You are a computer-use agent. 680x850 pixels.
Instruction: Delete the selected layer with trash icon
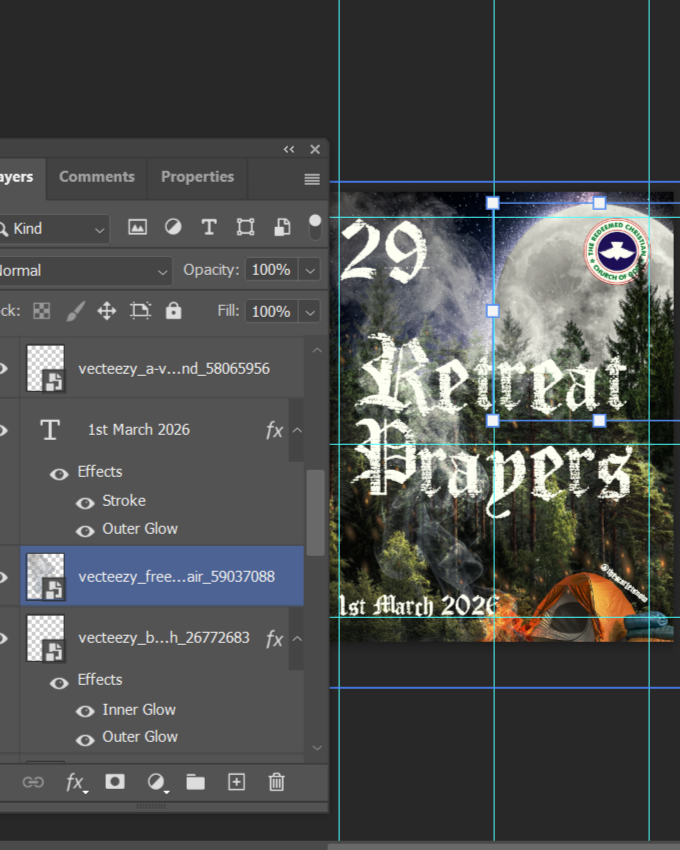277,782
